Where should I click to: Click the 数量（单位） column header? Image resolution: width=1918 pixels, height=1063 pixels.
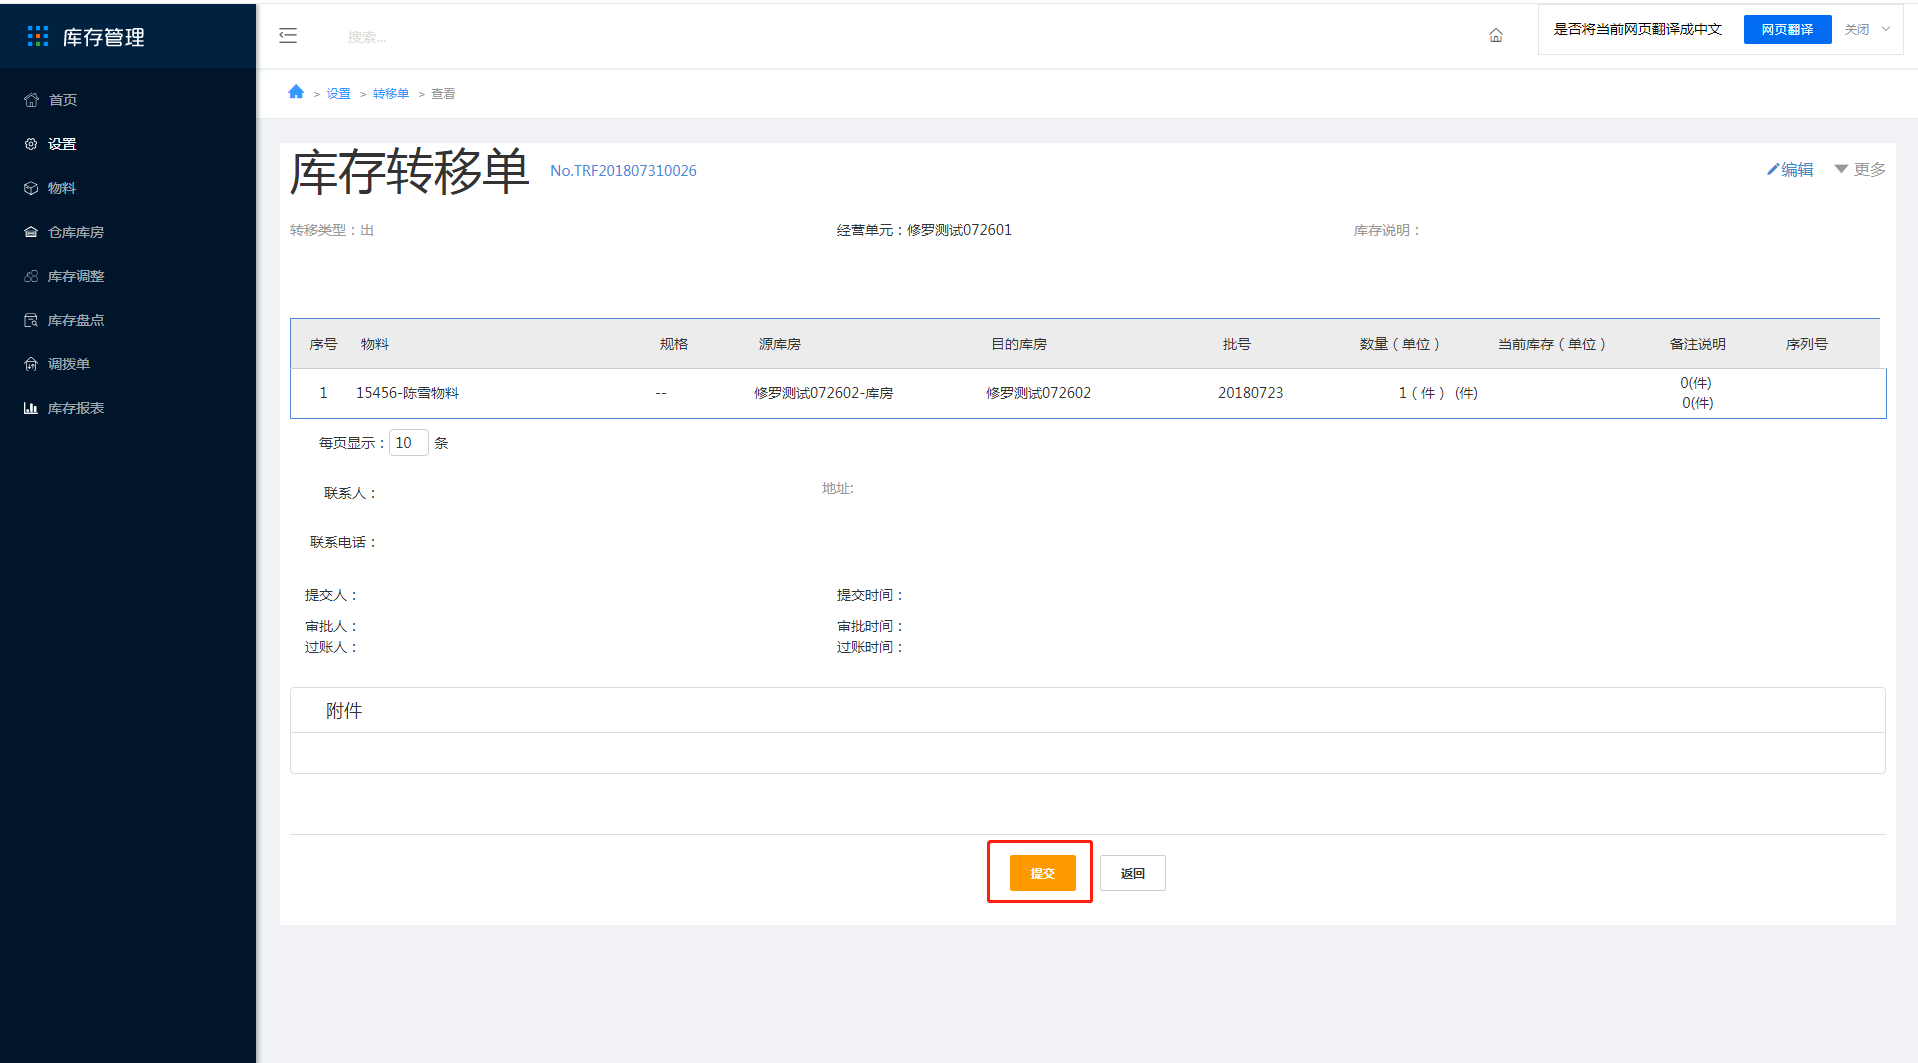point(1400,344)
